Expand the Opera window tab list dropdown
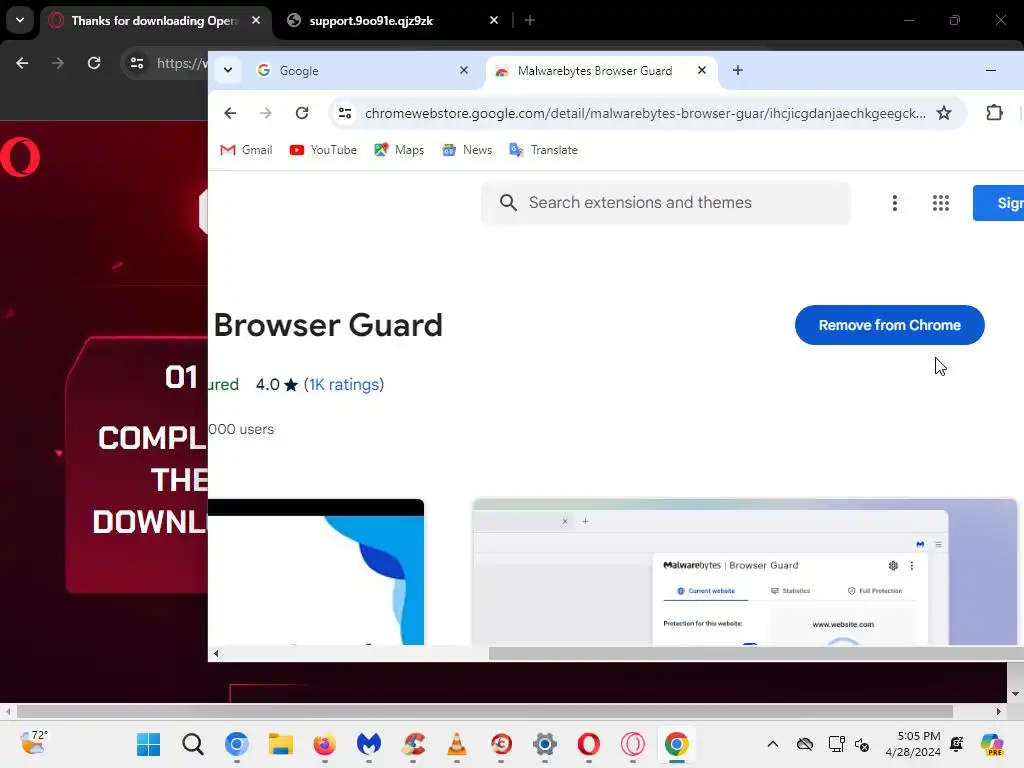This screenshot has height=768, width=1024. point(20,20)
